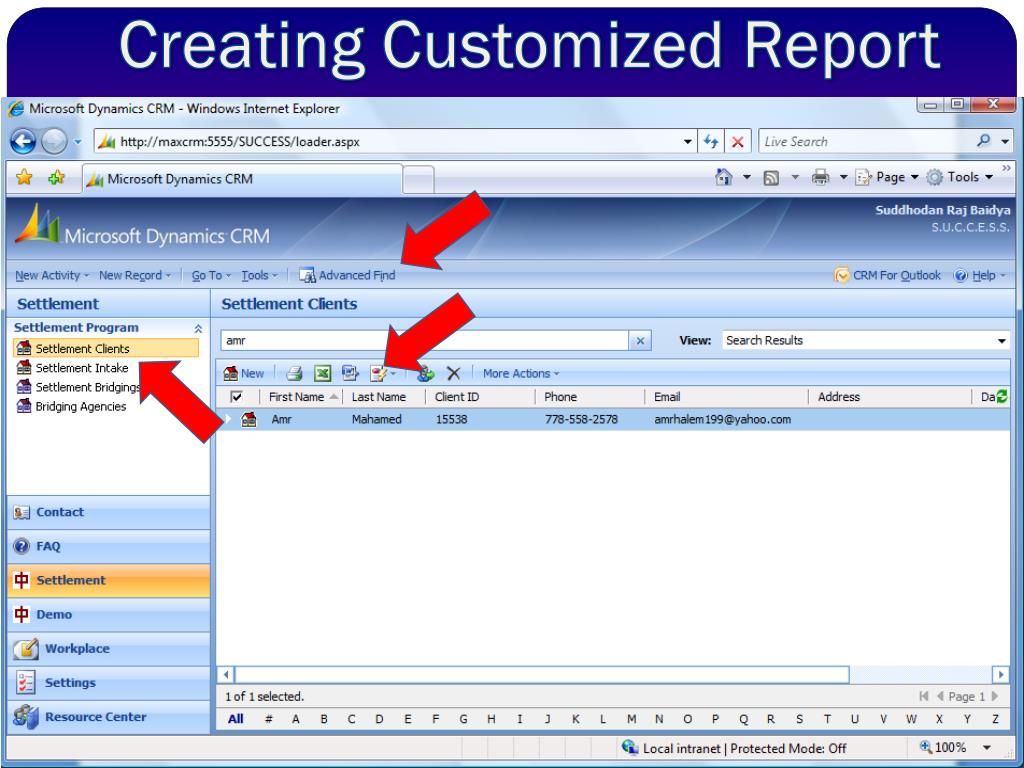Open the View dropdown showing Search Results
Image resolution: width=1024 pixels, height=768 pixels.
(865, 340)
